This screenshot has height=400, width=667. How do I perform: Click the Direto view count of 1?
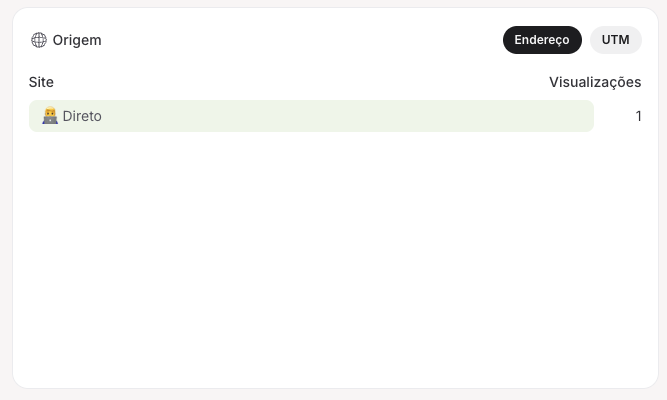pyautogui.click(x=638, y=116)
